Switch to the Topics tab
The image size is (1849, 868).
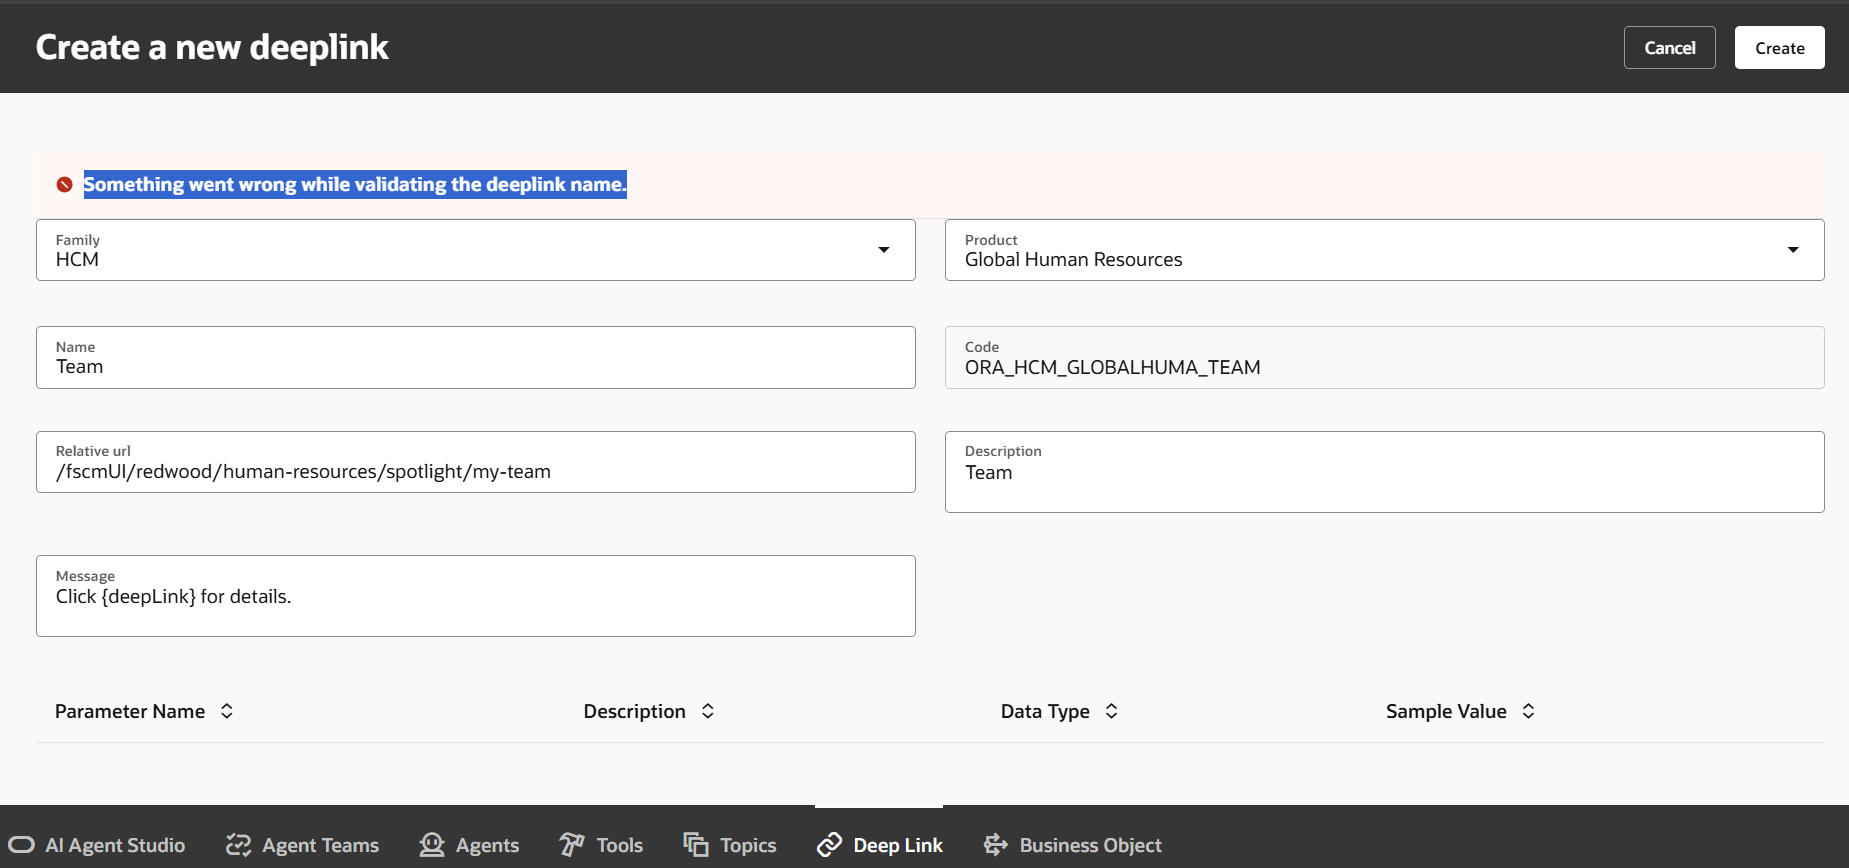pyautogui.click(x=730, y=845)
